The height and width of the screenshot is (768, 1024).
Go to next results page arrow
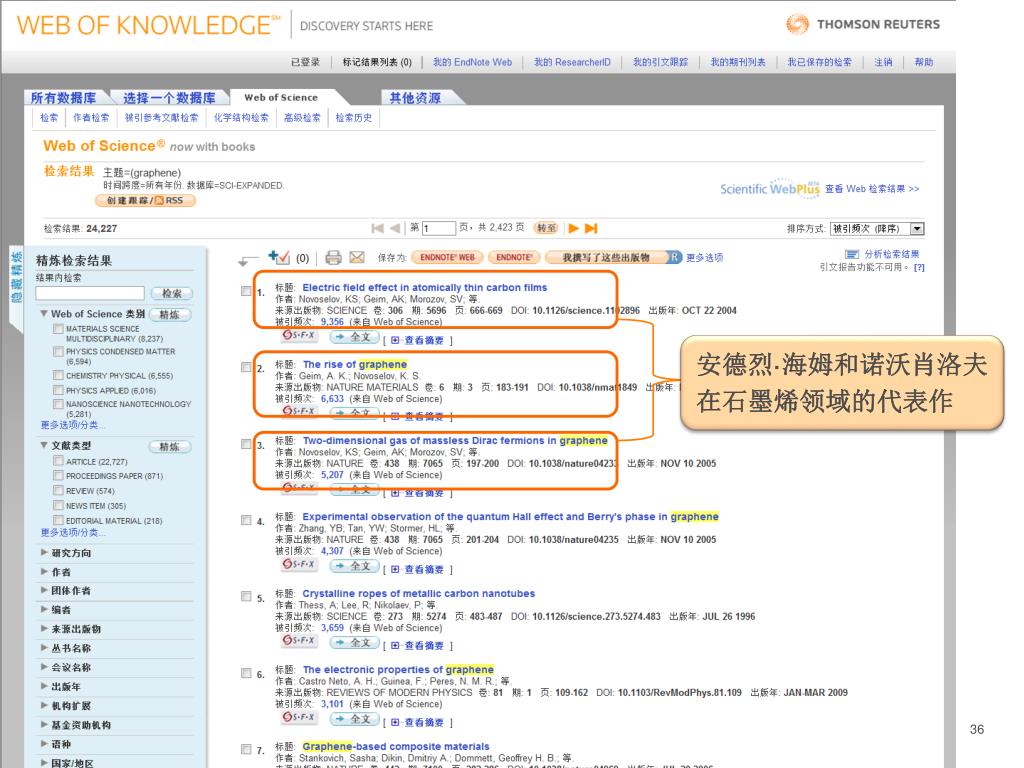(573, 228)
